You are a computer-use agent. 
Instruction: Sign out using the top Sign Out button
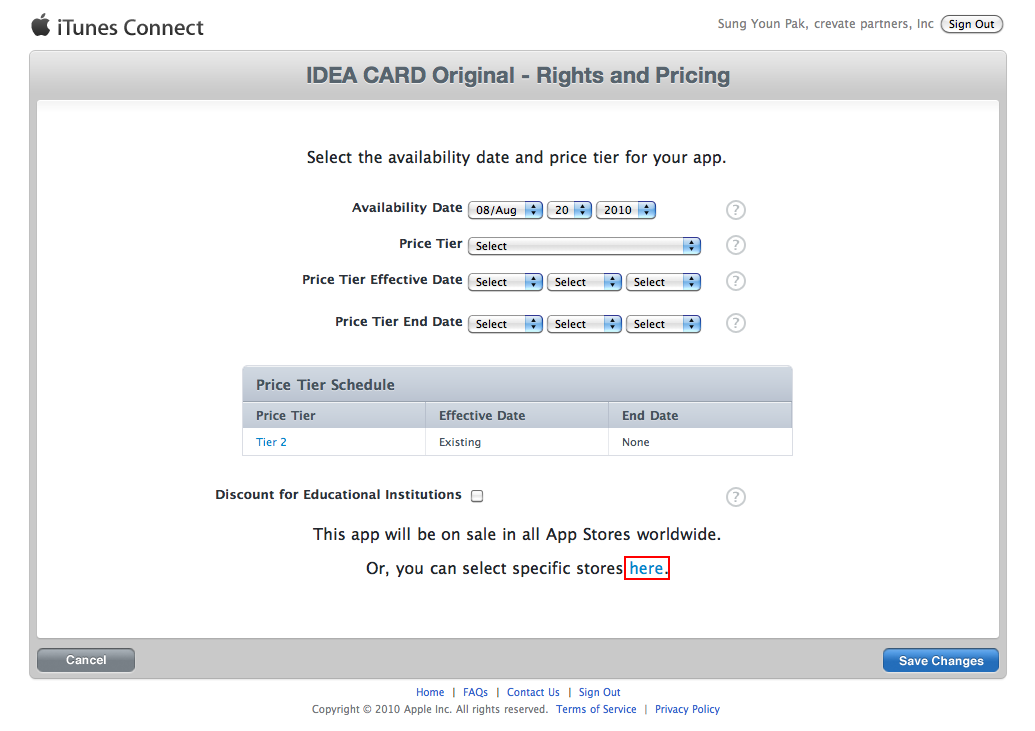pyautogui.click(x=972, y=24)
